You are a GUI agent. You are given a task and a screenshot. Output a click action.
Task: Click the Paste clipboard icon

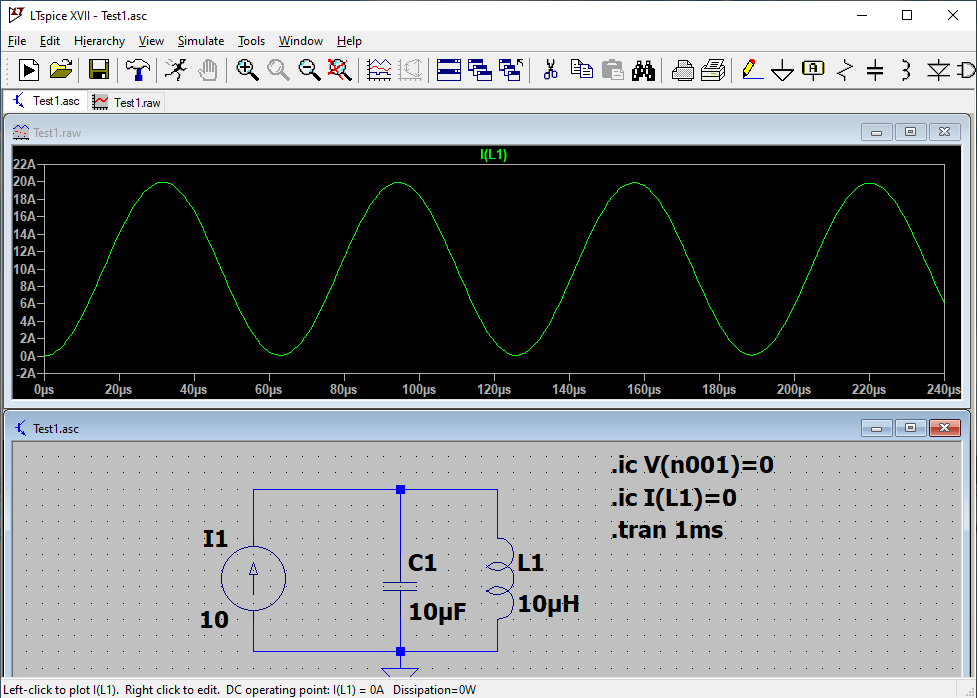tap(612, 70)
